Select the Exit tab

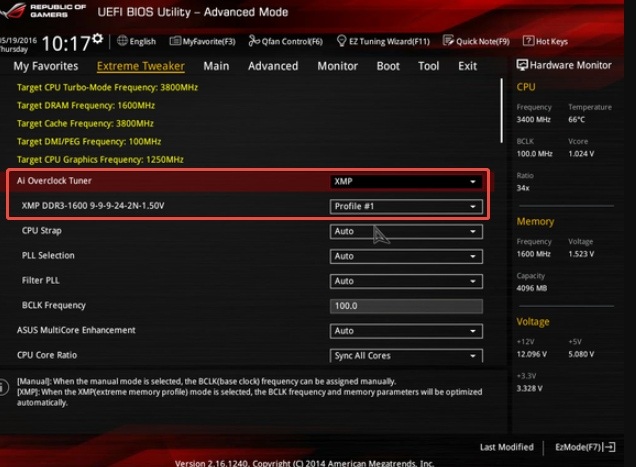(467, 66)
